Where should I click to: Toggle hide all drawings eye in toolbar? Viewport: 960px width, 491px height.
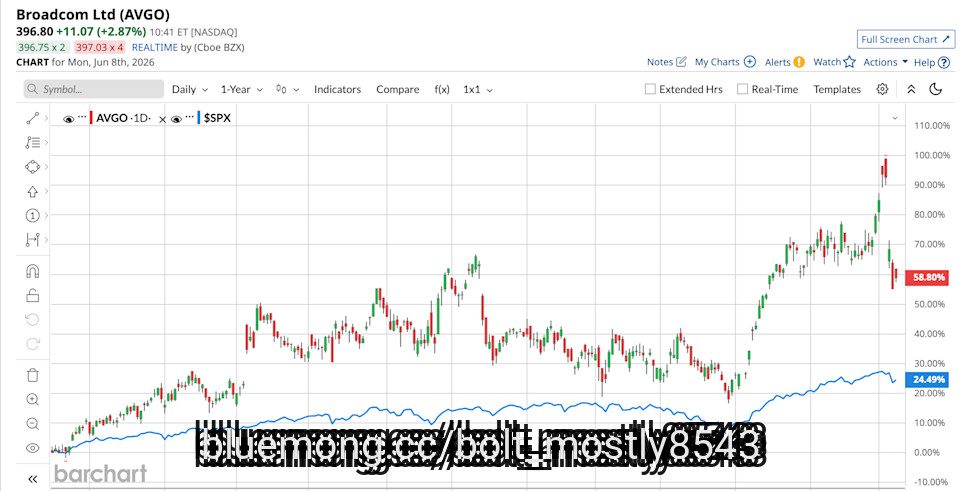tap(32, 449)
